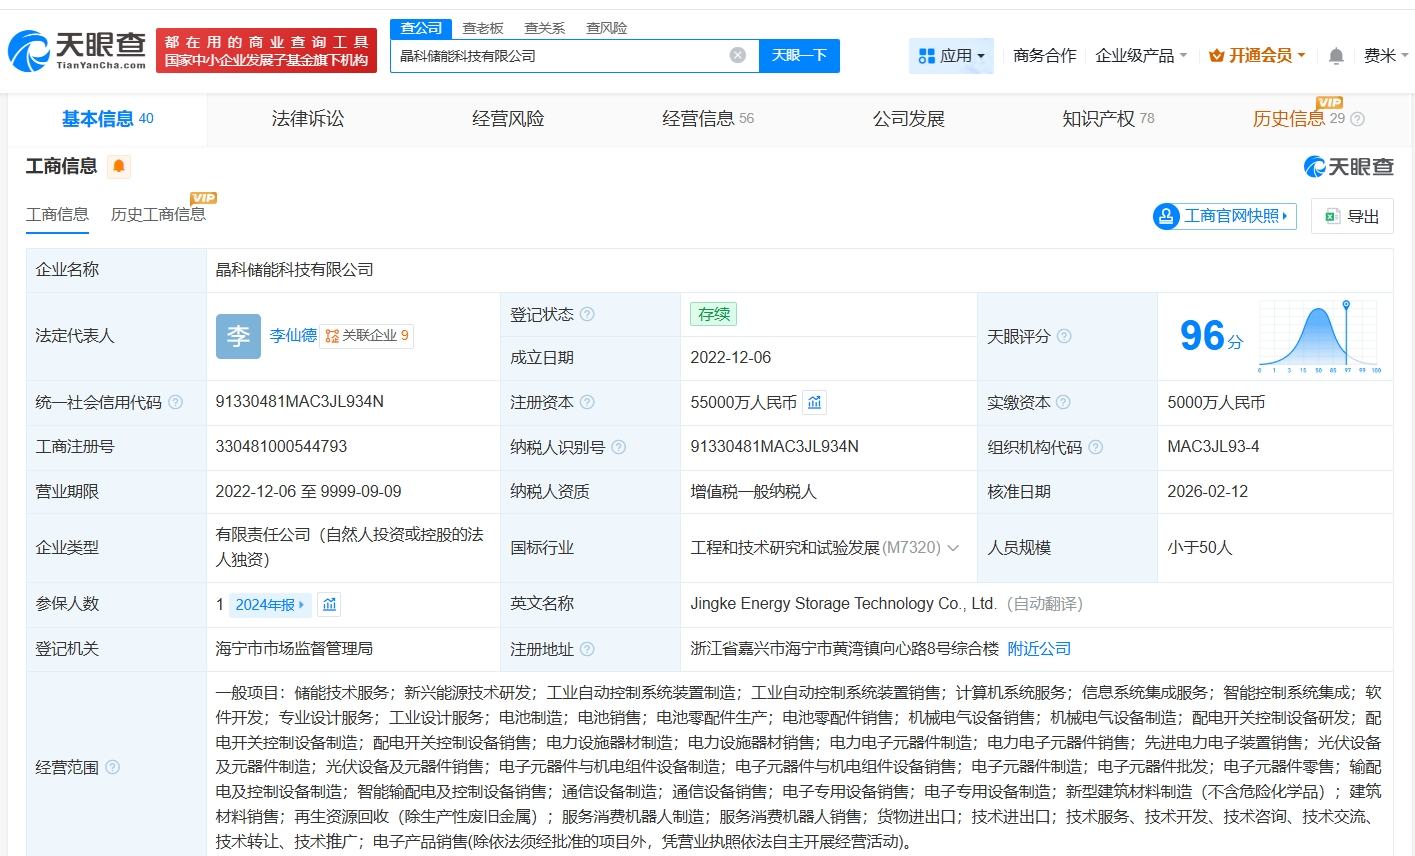Click the report icon beside 2024年报
The height and width of the screenshot is (856, 1415).
pyautogui.click(x=329, y=604)
